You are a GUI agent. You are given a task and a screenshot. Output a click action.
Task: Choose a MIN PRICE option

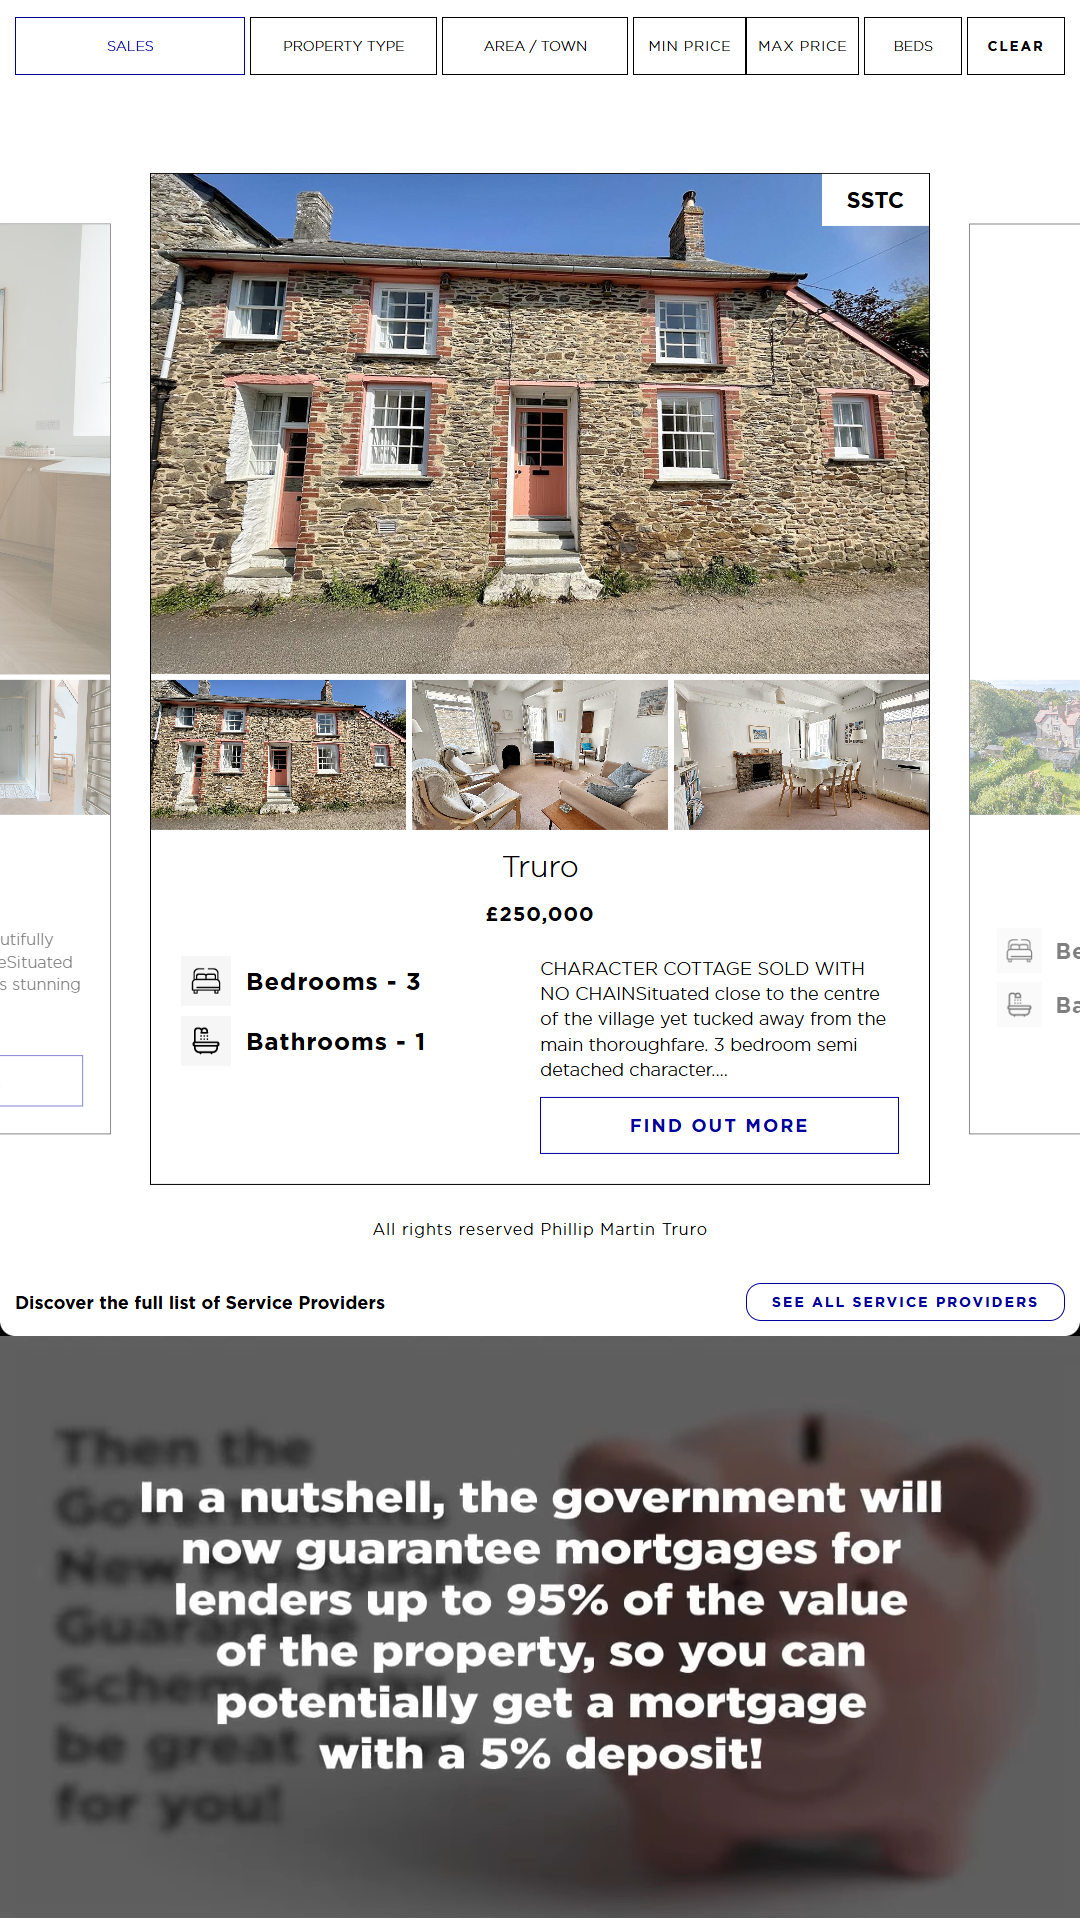[689, 46]
